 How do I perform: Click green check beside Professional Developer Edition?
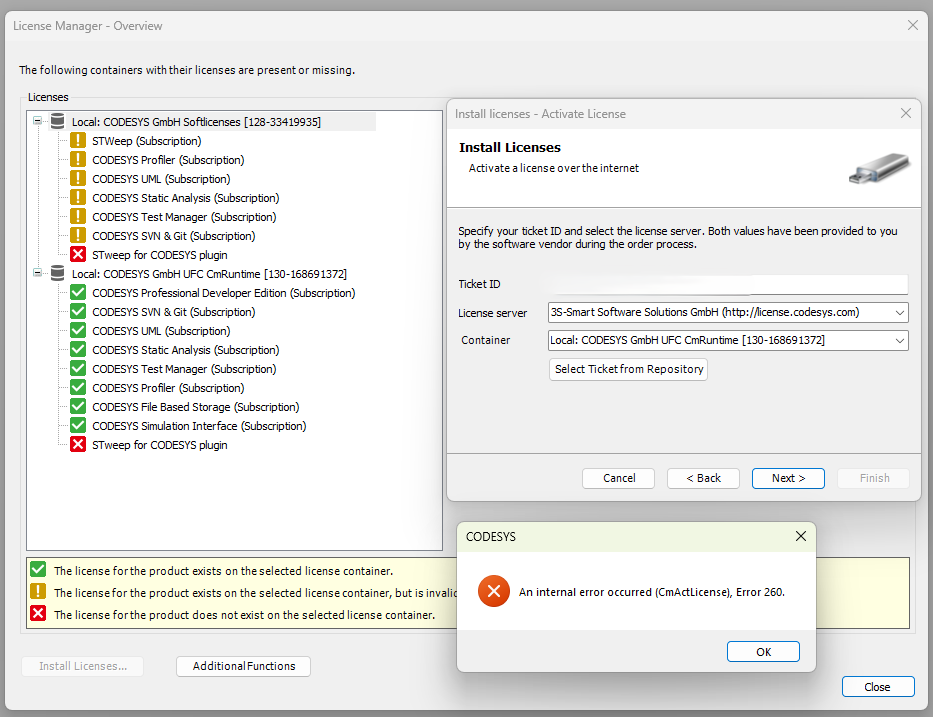78,293
